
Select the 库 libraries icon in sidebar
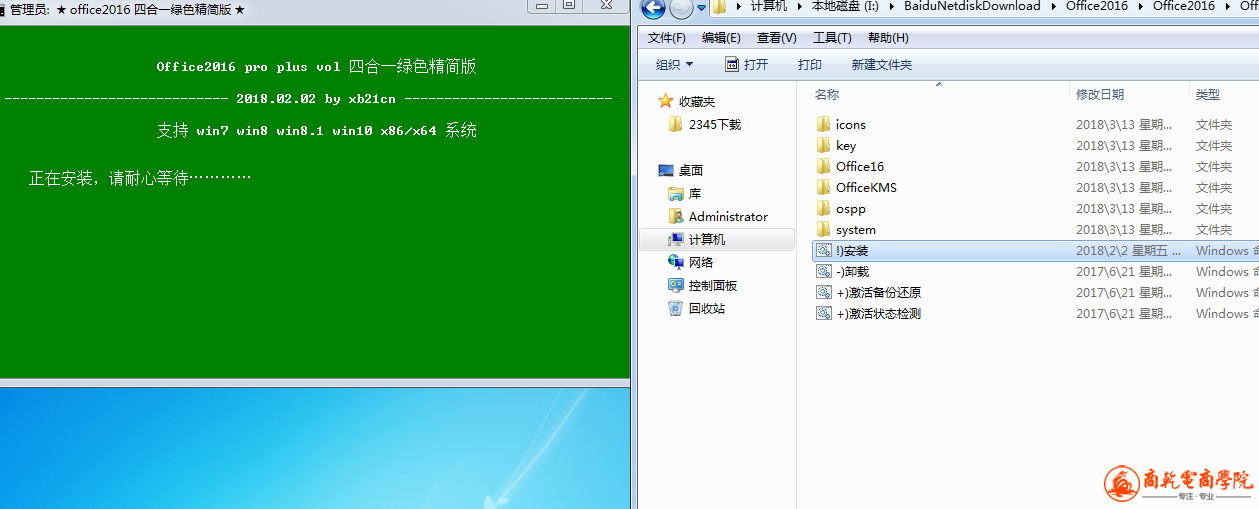point(675,194)
